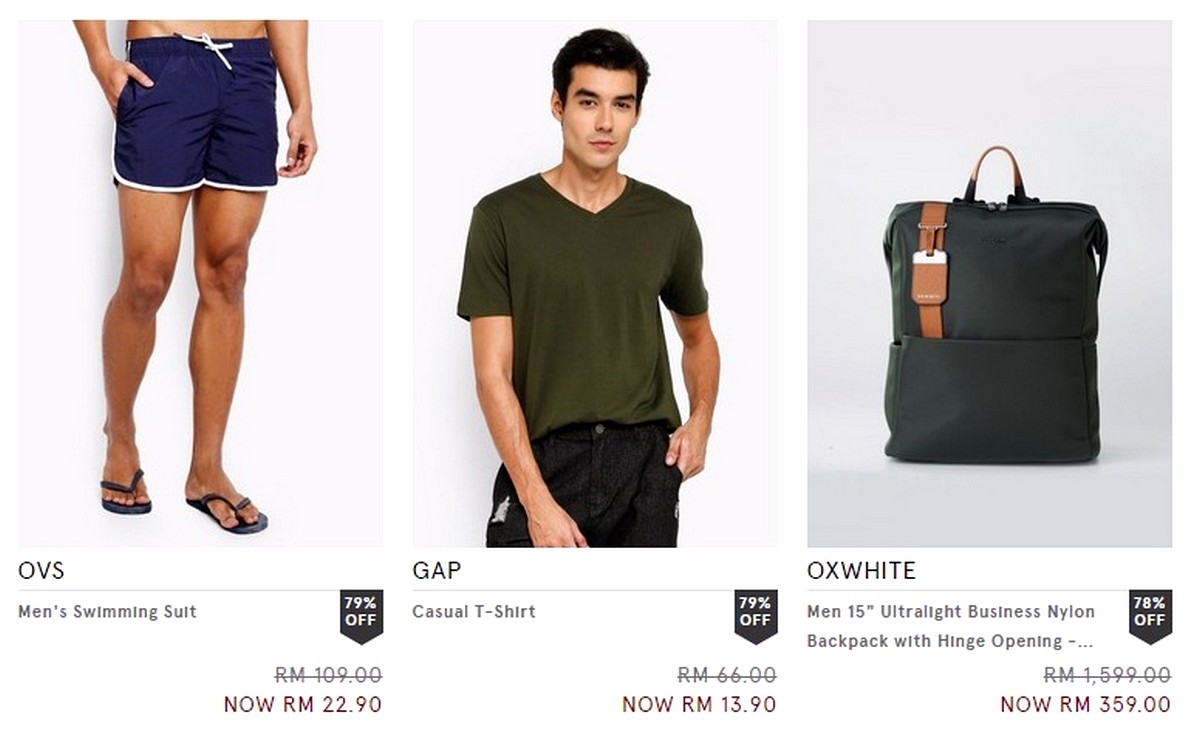
Task: Open the Men's Swimming Suit product title
Action: click(107, 612)
